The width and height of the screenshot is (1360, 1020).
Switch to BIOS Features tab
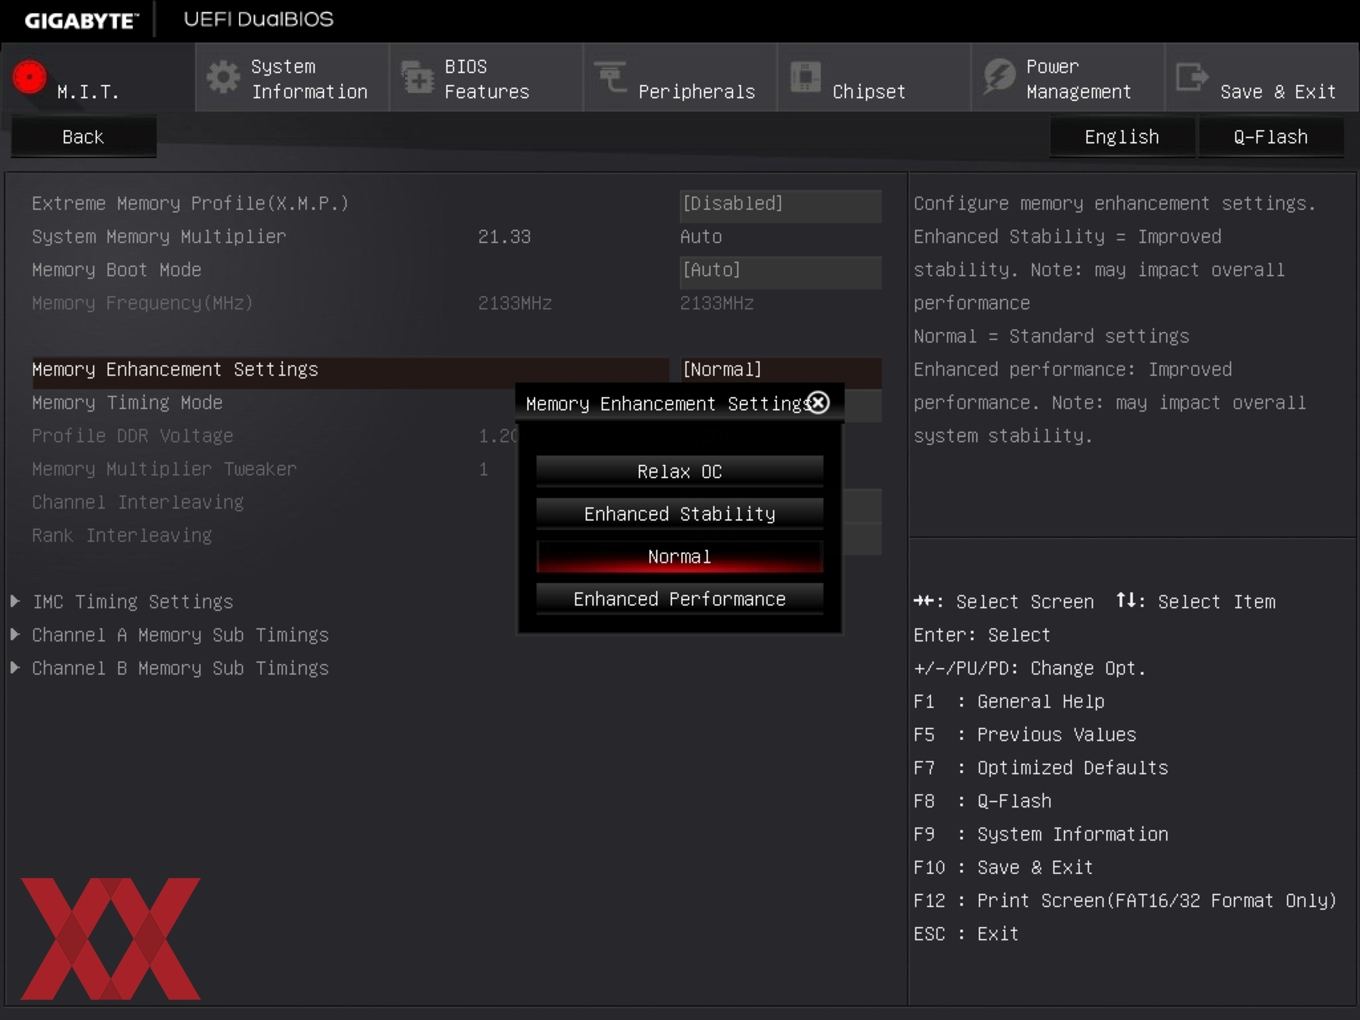(x=486, y=78)
